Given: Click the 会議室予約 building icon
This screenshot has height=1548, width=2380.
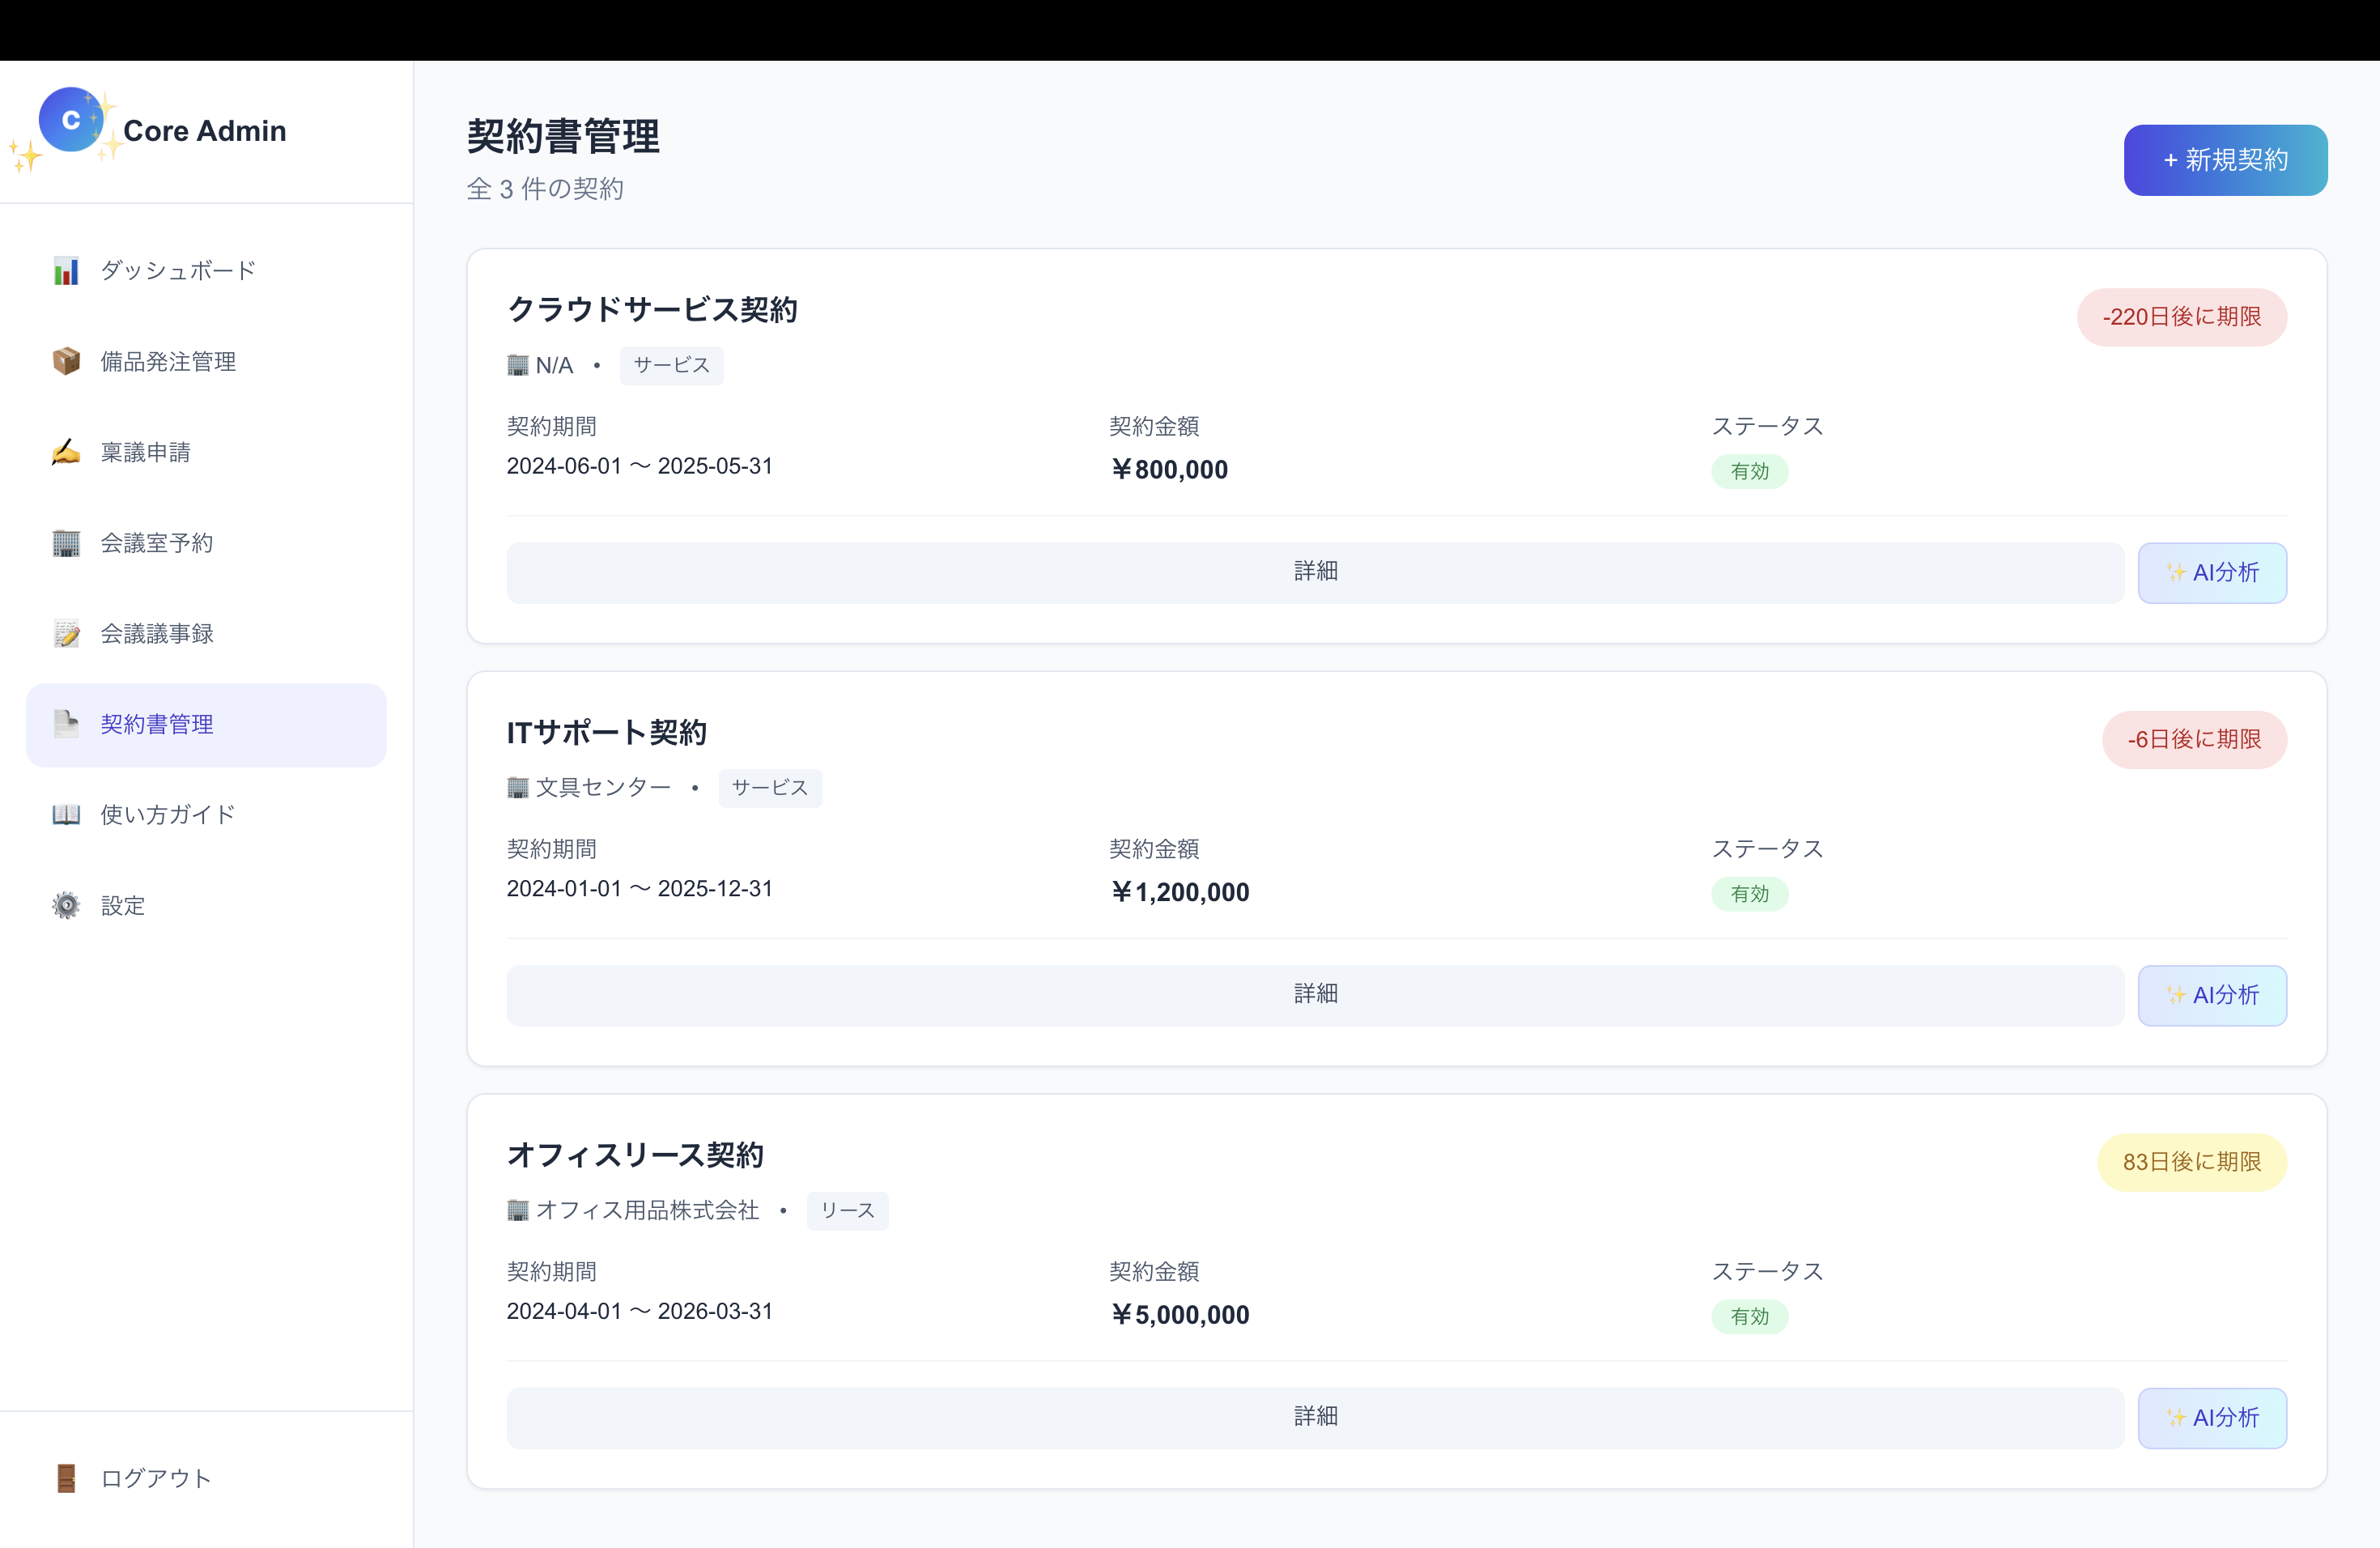Looking at the screenshot, I should pyautogui.click(x=66, y=543).
